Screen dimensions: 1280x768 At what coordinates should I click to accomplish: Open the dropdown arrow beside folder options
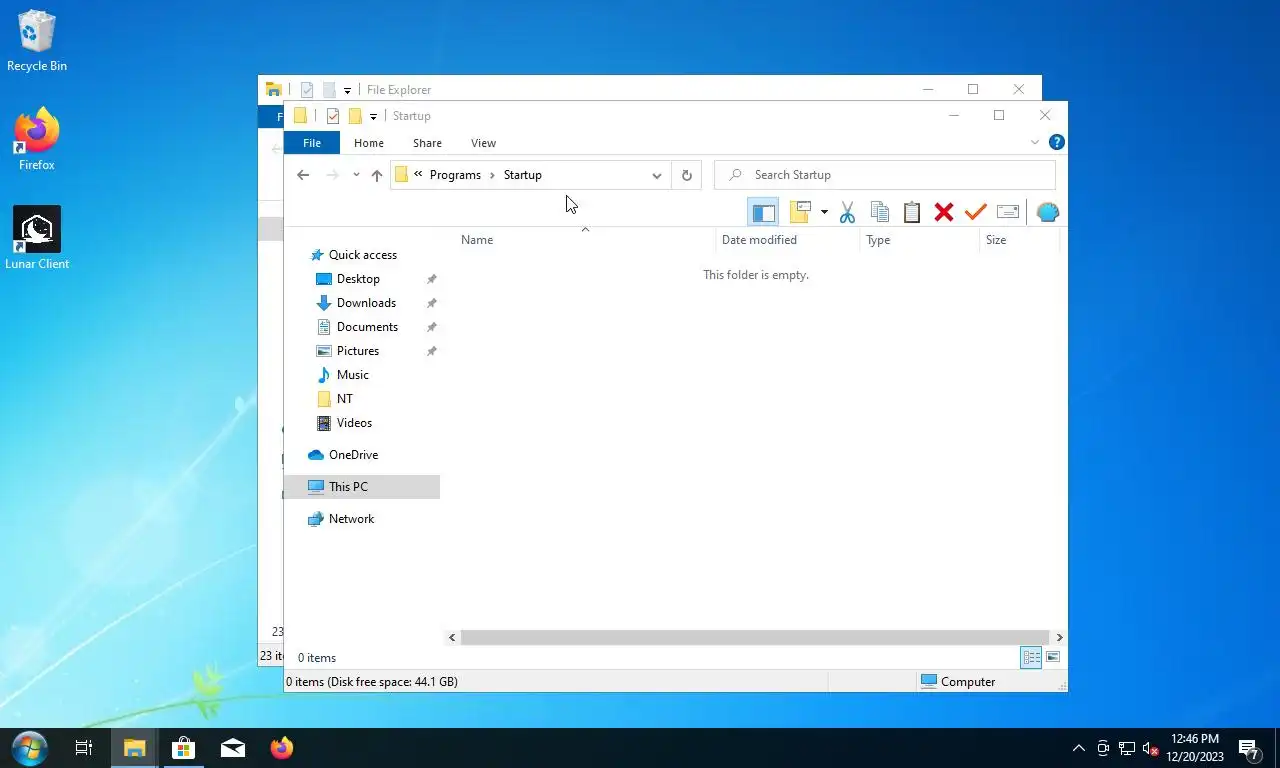click(x=824, y=212)
